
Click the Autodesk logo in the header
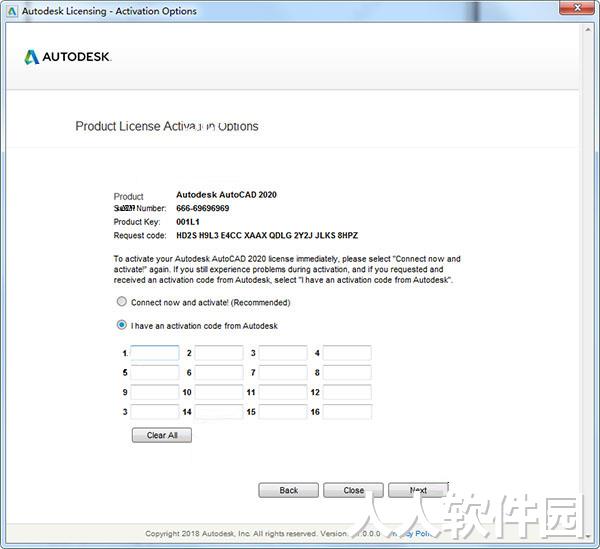tap(68, 57)
